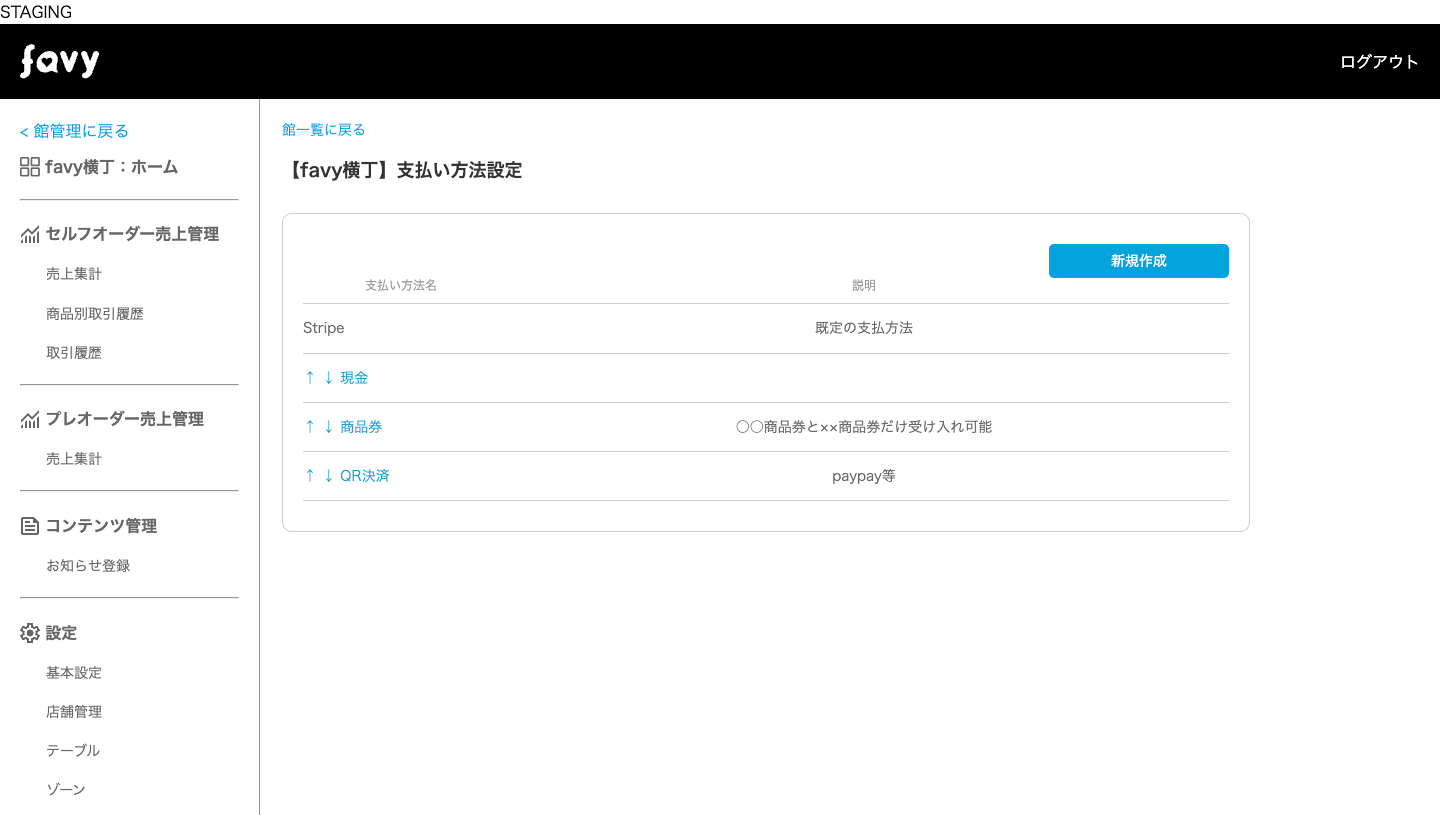Move QR決済 down in list
1440x815 pixels.
click(328, 476)
